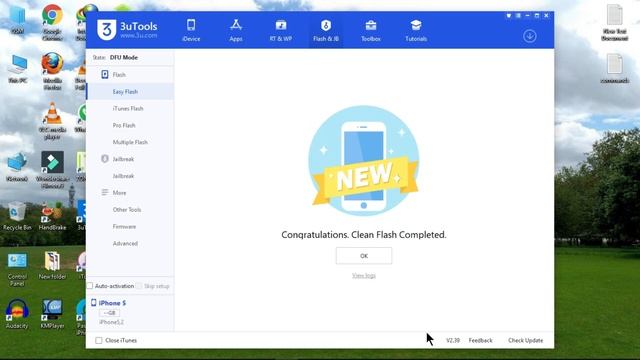This screenshot has height=360, width=640.
Task: Open KMPlayer desktop shortcut
Action: click(x=52, y=314)
